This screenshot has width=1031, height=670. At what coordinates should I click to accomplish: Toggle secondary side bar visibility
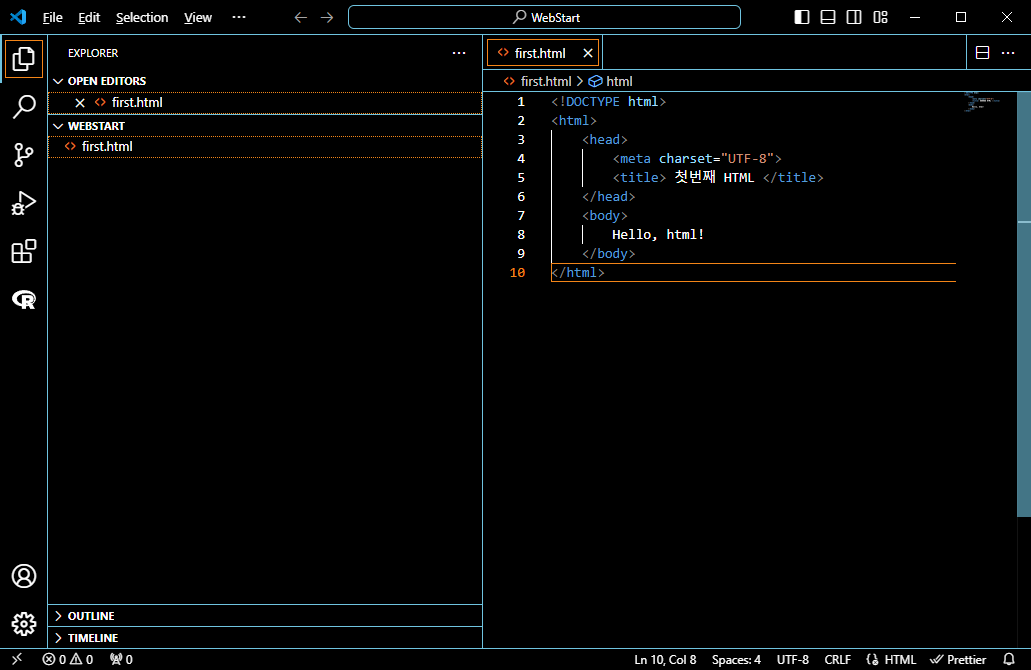(854, 17)
